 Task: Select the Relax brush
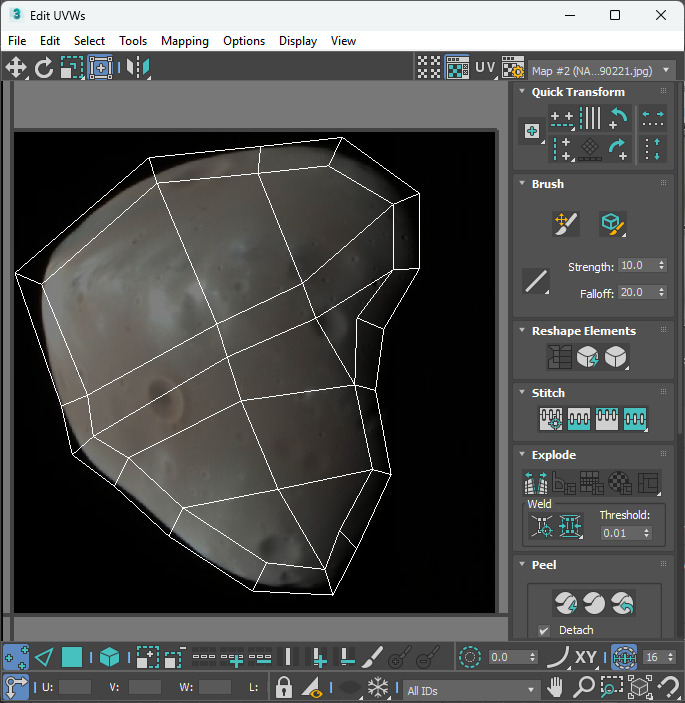[x=613, y=224]
